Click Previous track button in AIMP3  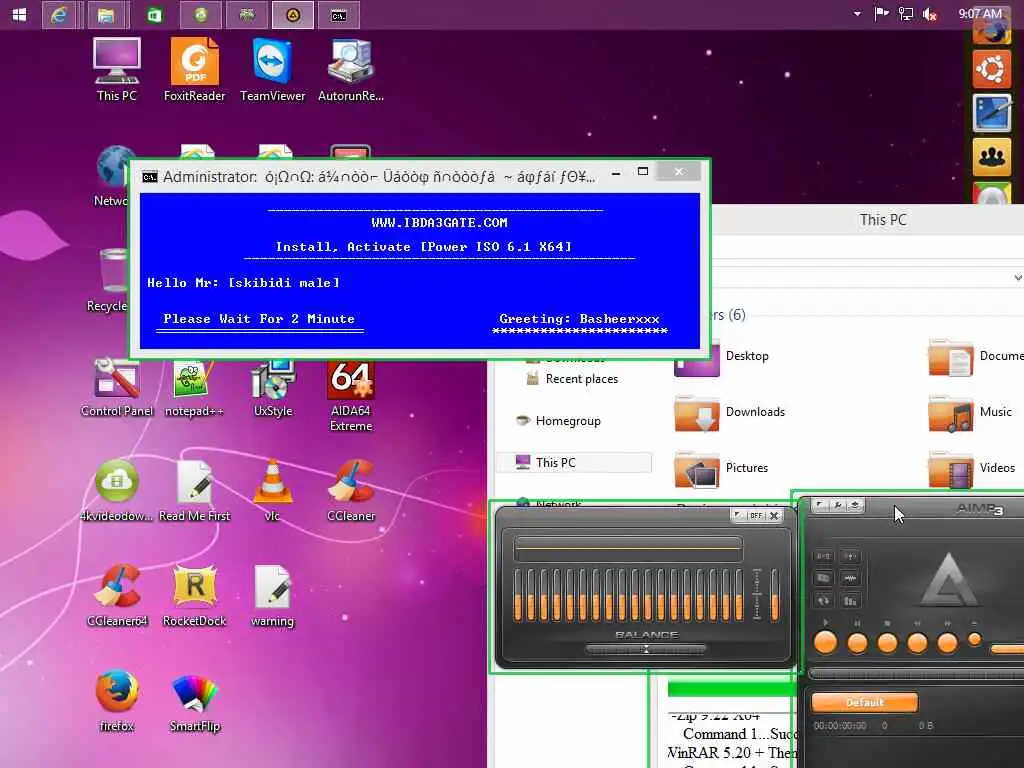coord(917,643)
